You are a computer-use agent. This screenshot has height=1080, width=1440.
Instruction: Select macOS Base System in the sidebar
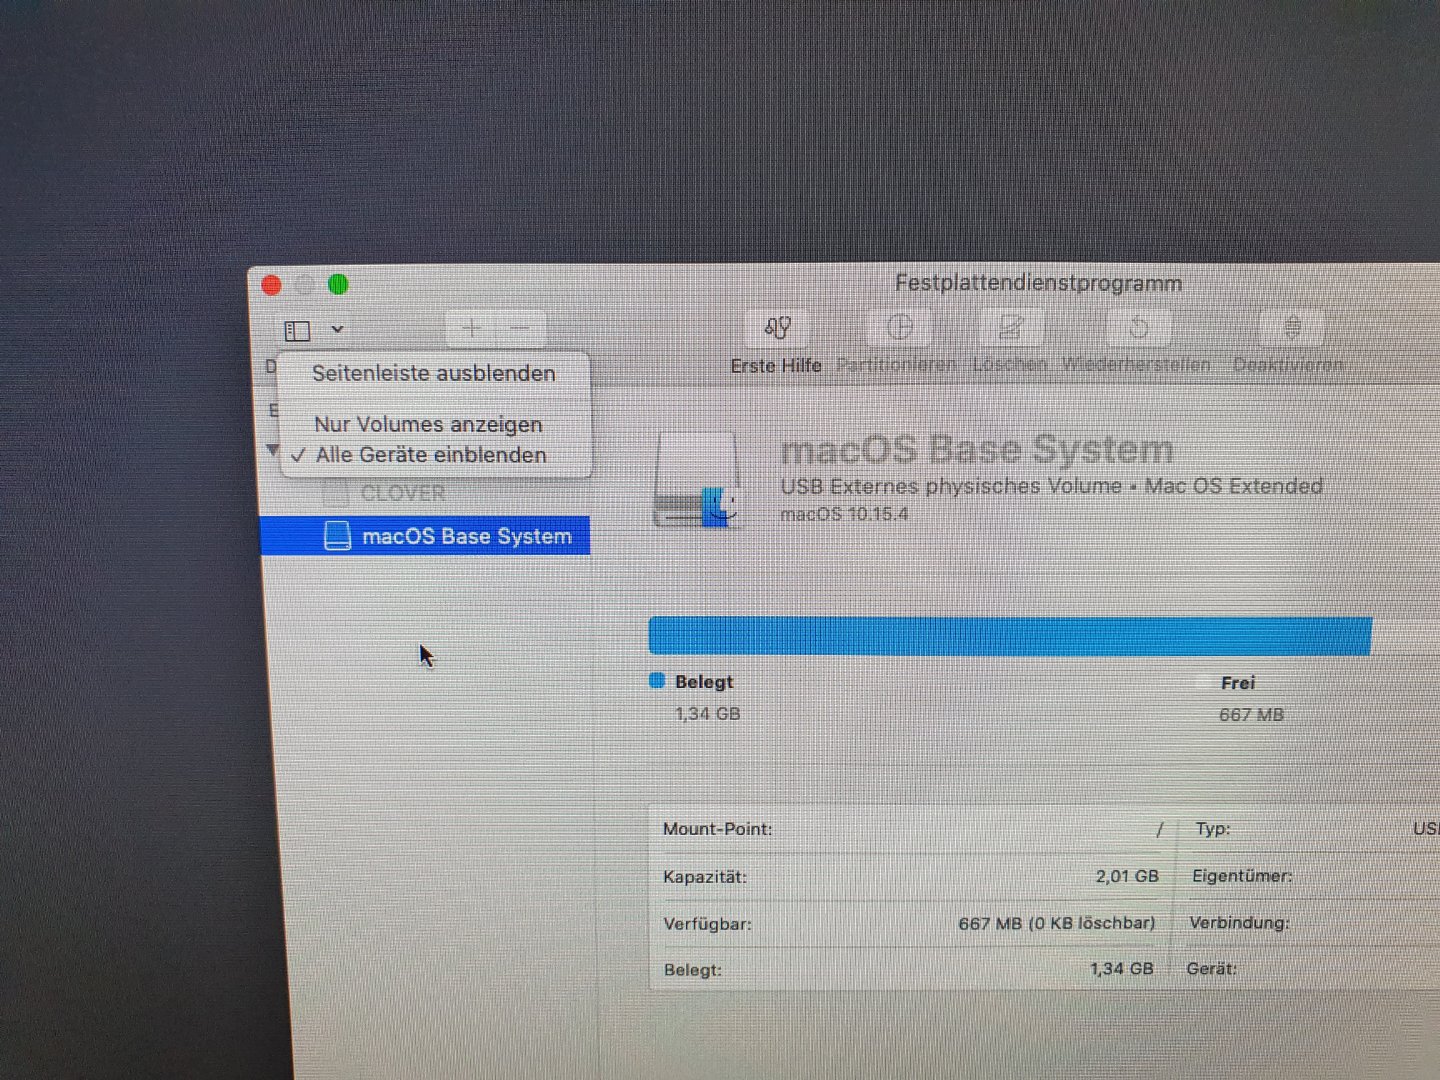(x=425, y=536)
